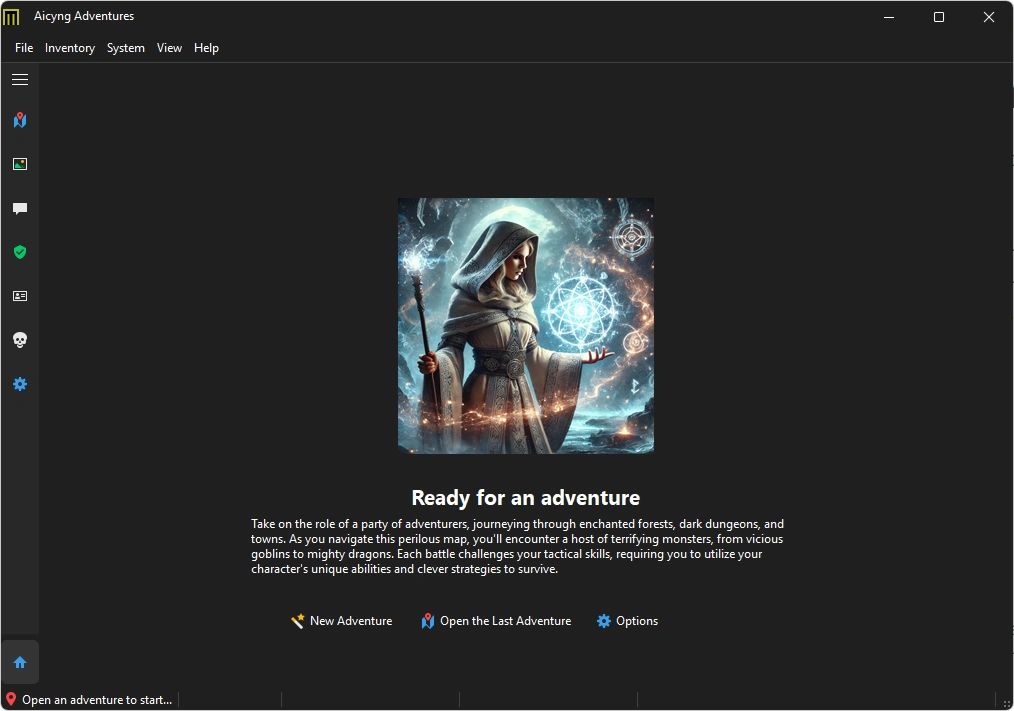Viewport: 1014px width, 711px height.
Task: Open the System menu
Action: coord(125,48)
